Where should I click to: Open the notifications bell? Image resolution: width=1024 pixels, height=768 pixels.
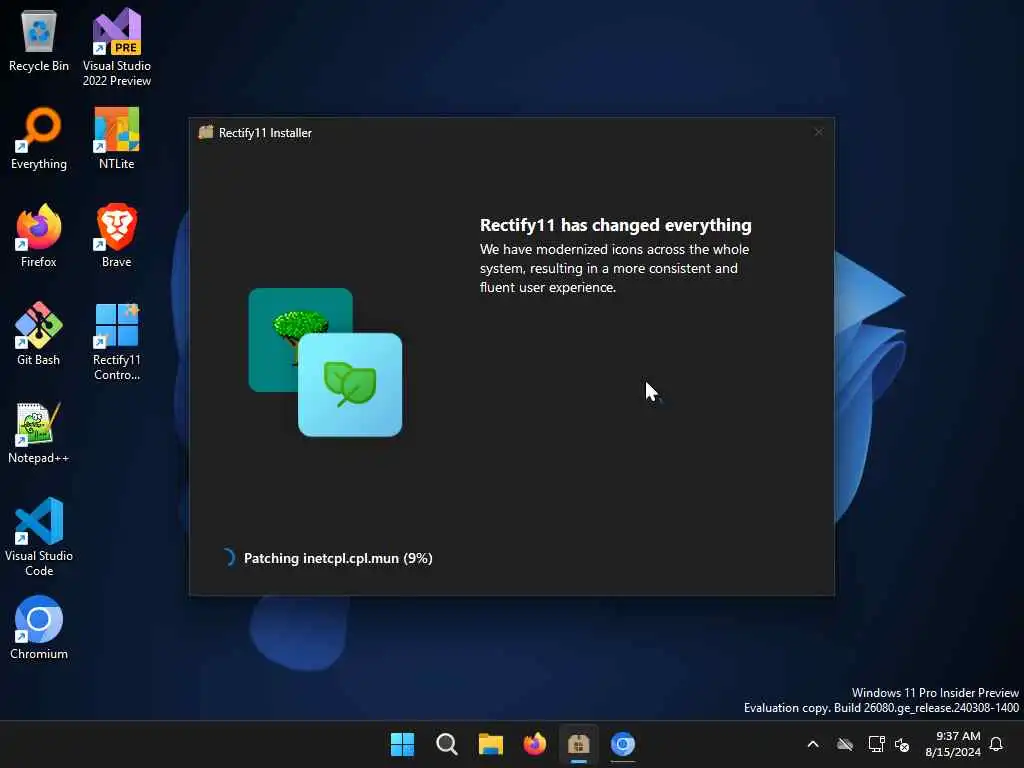pos(997,744)
